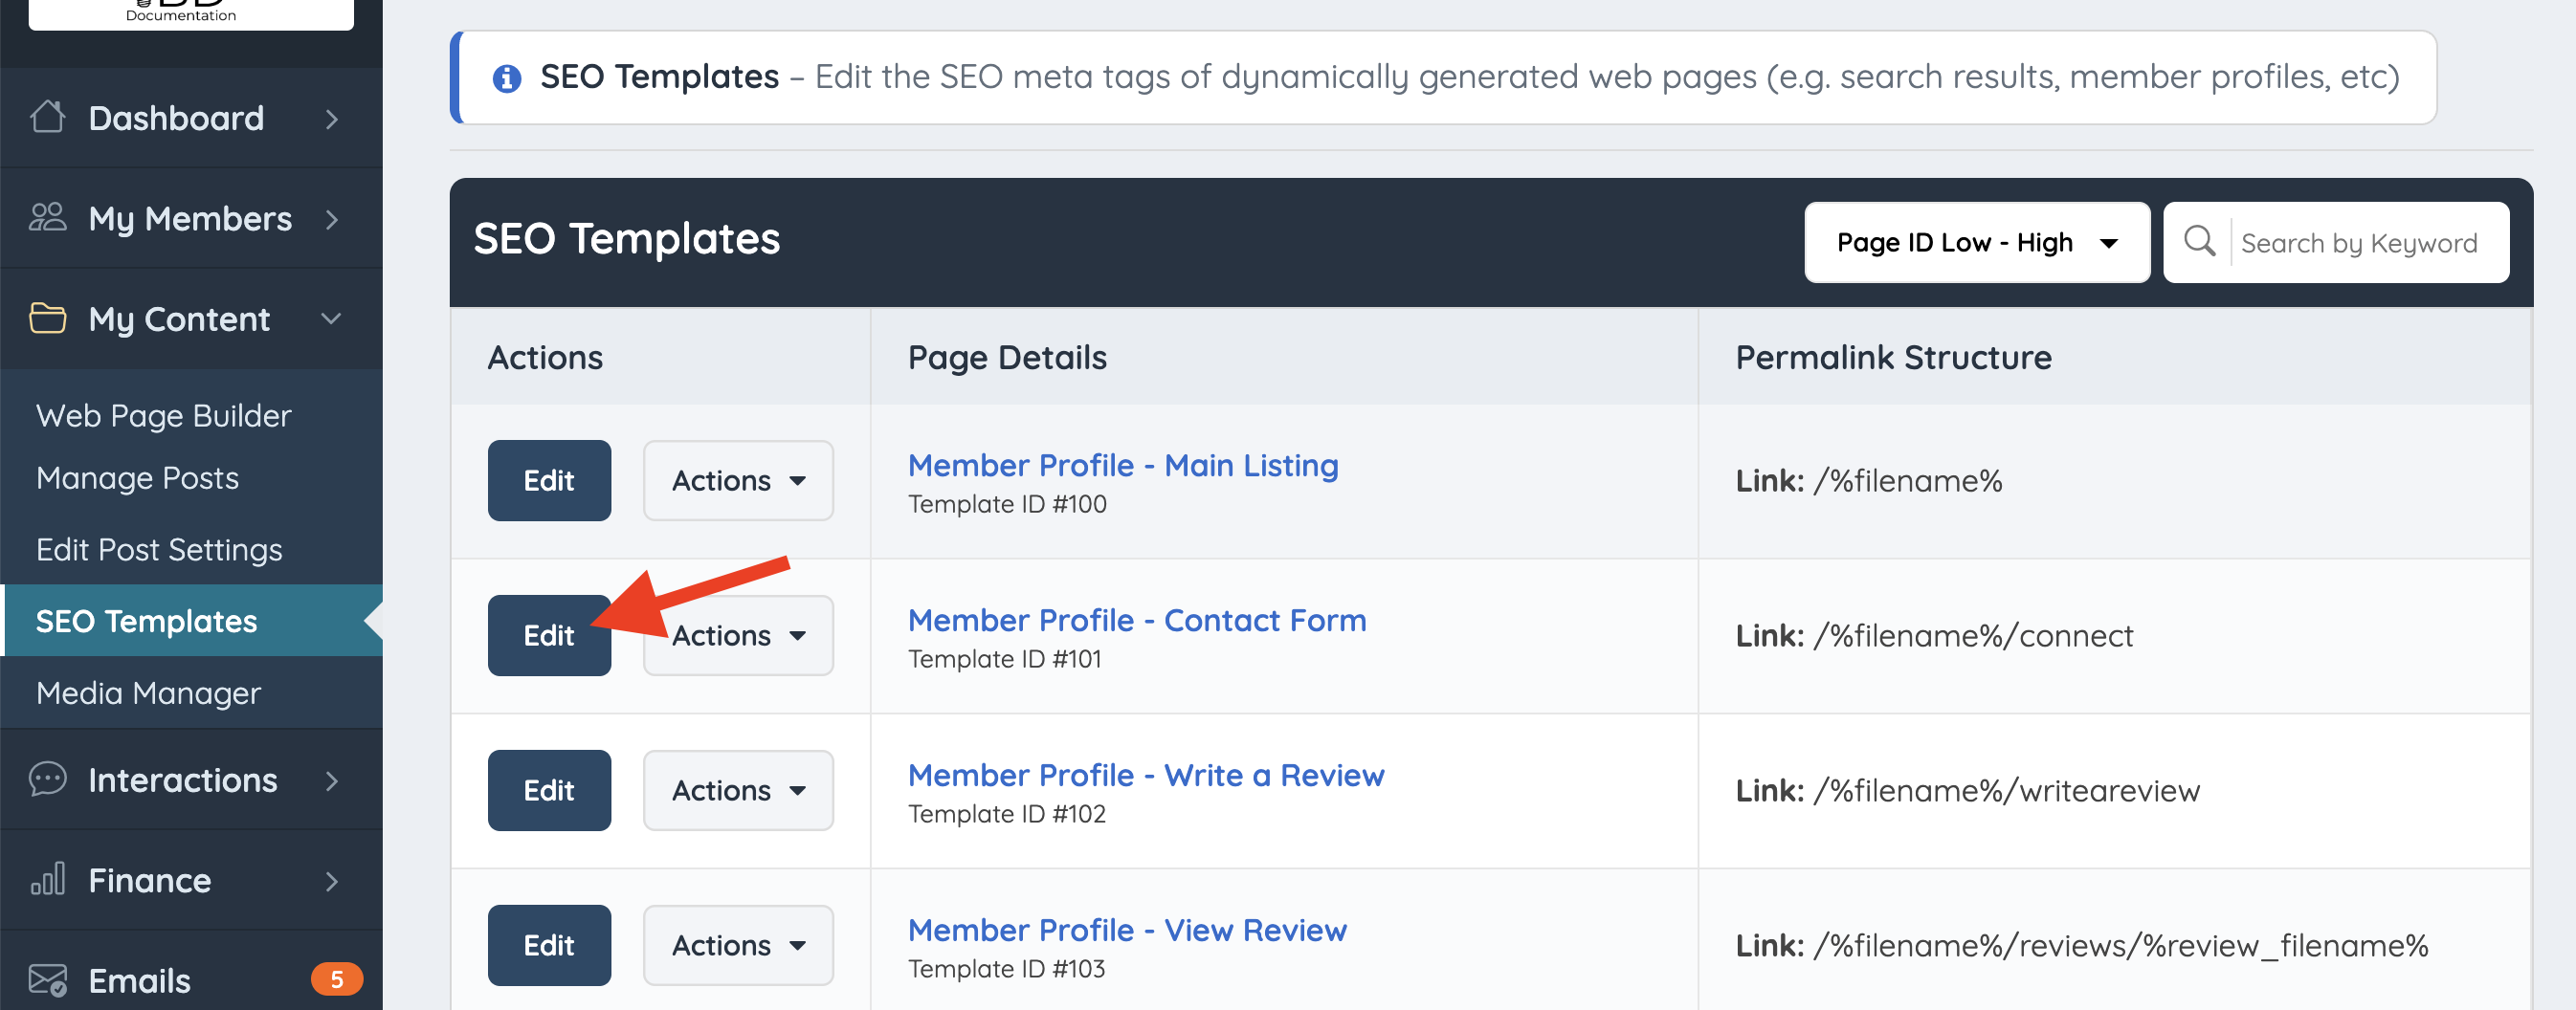Click the Permalink Structure column header
This screenshot has height=1010, width=2576.
1893,357
